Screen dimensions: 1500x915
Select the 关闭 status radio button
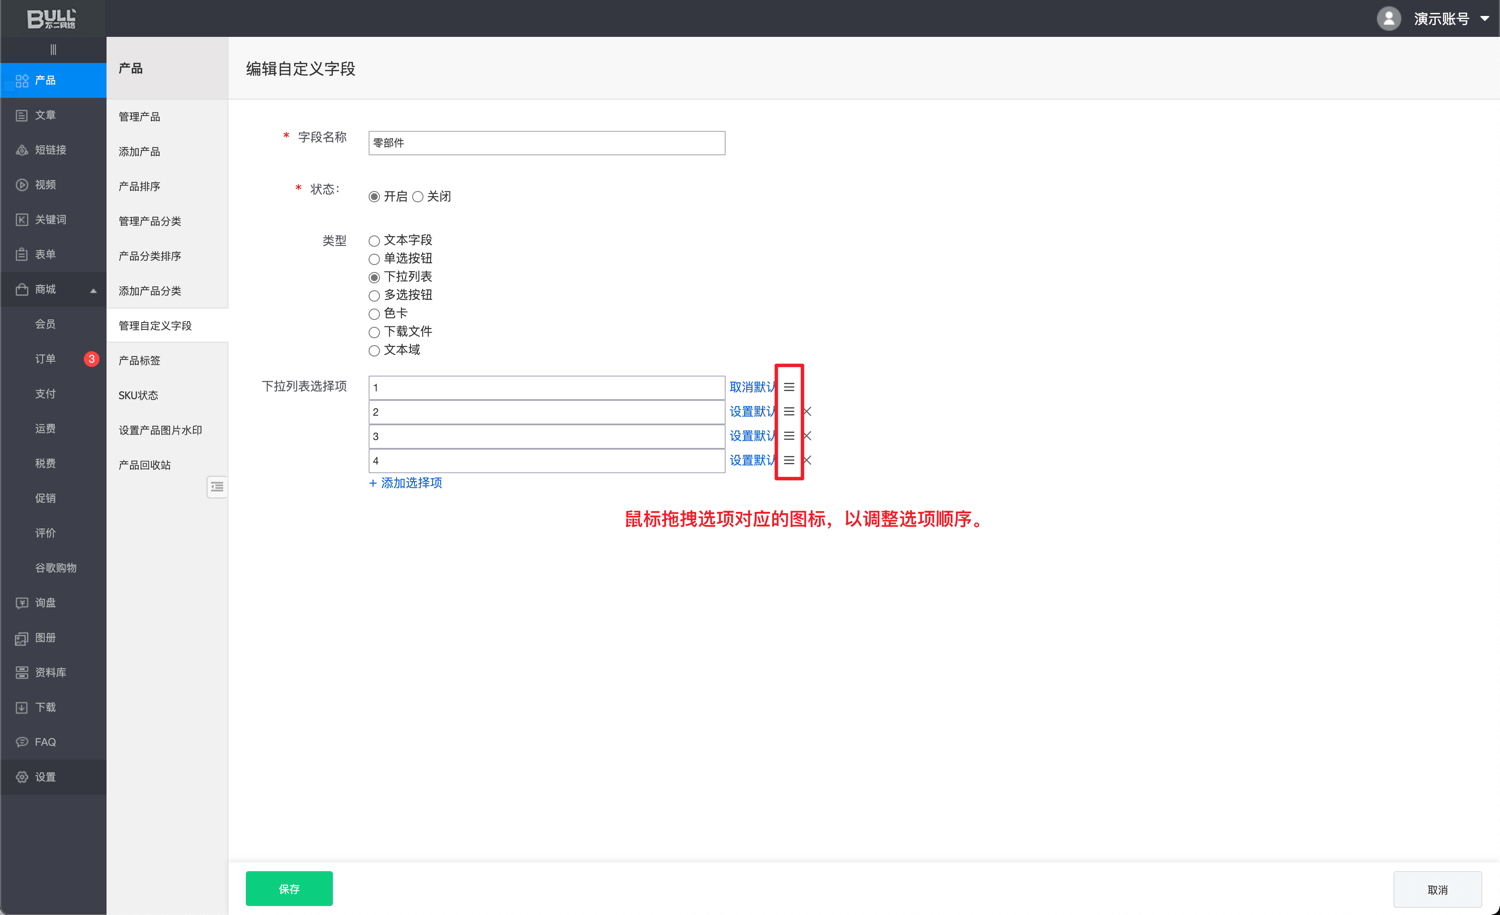(x=418, y=197)
